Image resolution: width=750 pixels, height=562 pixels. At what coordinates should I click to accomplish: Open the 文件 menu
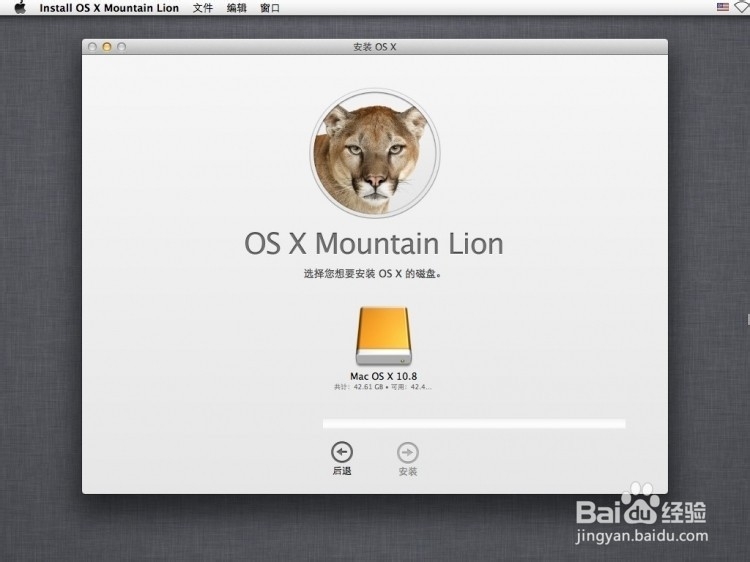point(203,8)
